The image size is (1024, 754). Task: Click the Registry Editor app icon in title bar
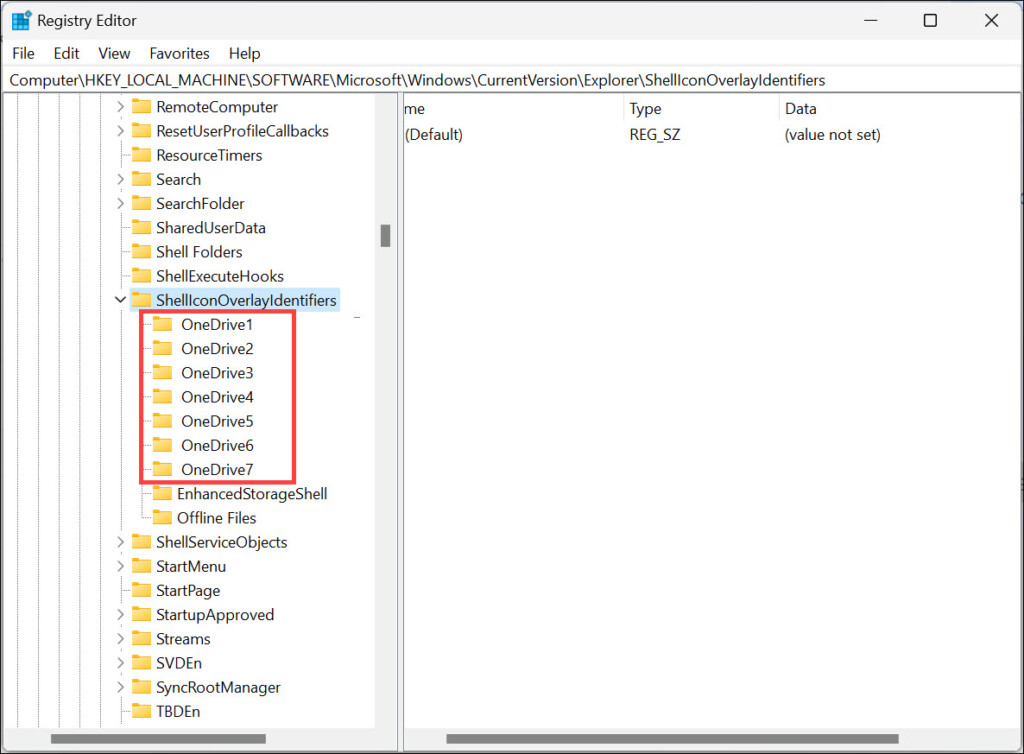coord(21,20)
